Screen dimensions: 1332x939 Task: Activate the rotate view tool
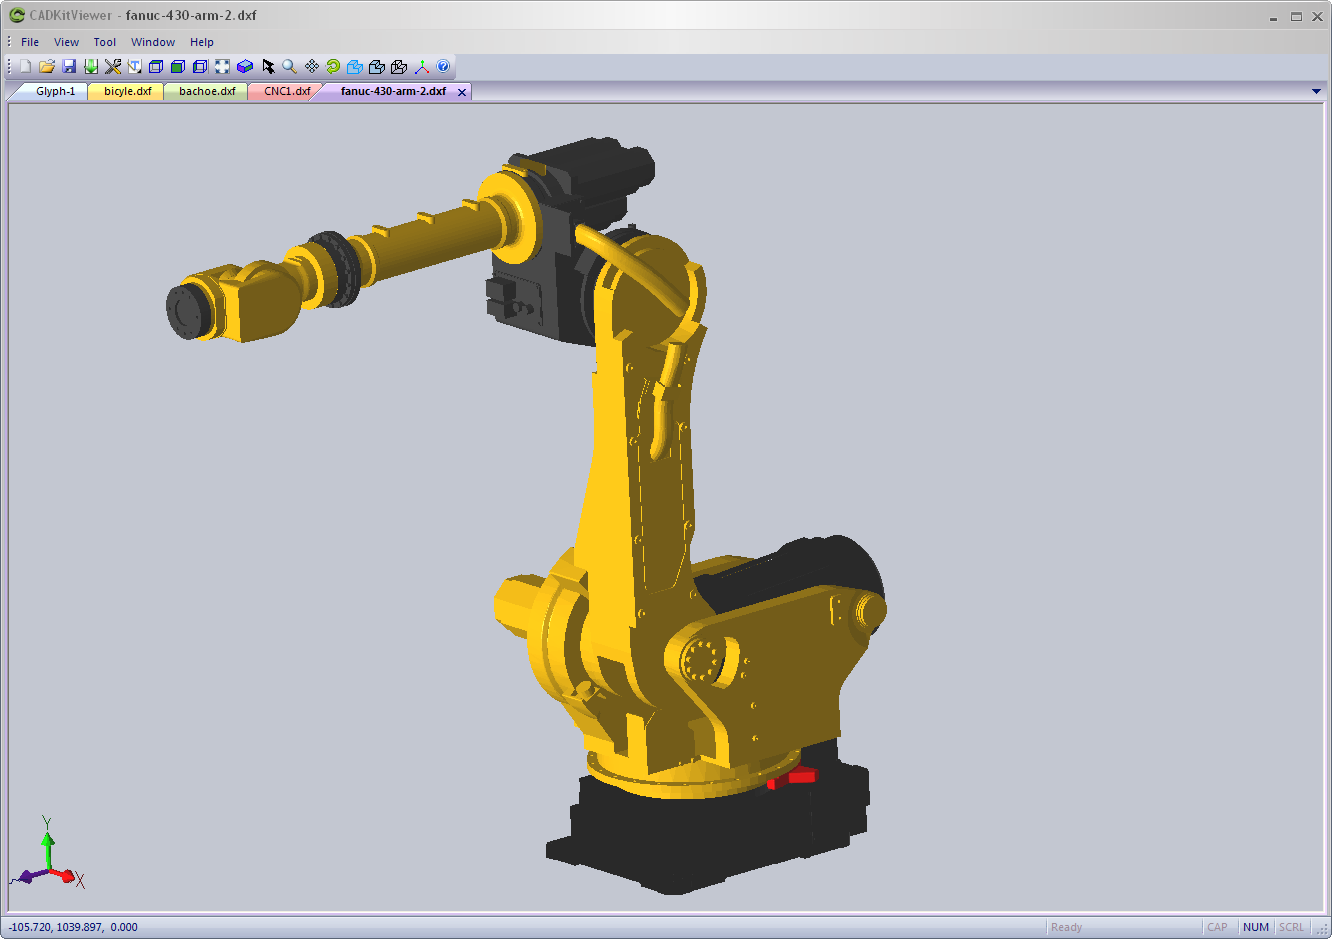(x=332, y=66)
